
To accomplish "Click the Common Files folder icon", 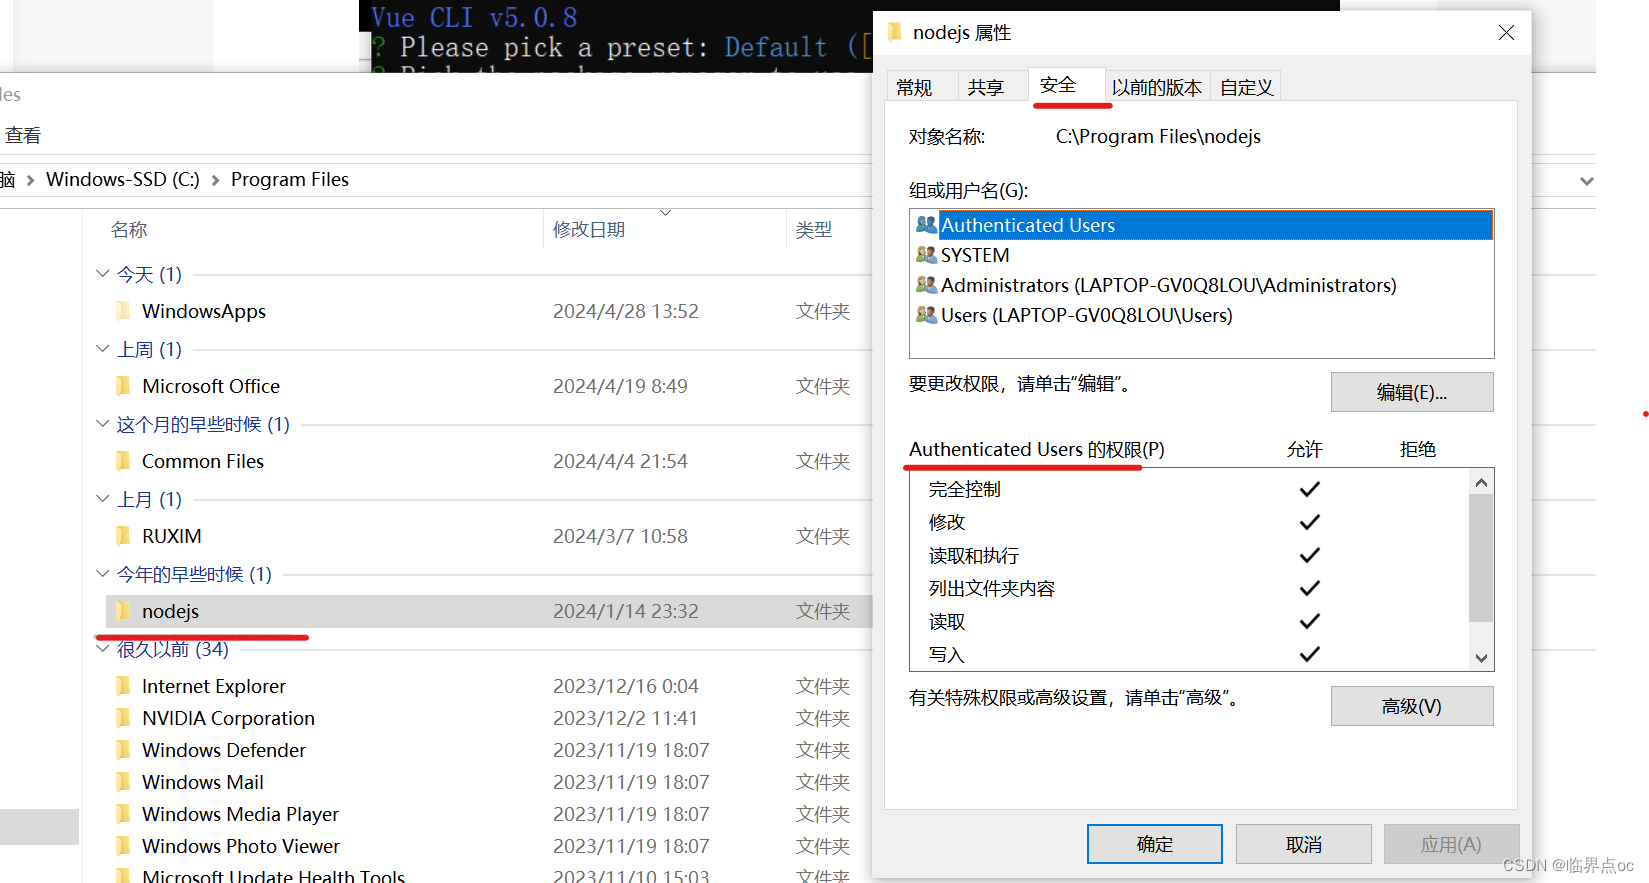I will pyautogui.click(x=123, y=461).
